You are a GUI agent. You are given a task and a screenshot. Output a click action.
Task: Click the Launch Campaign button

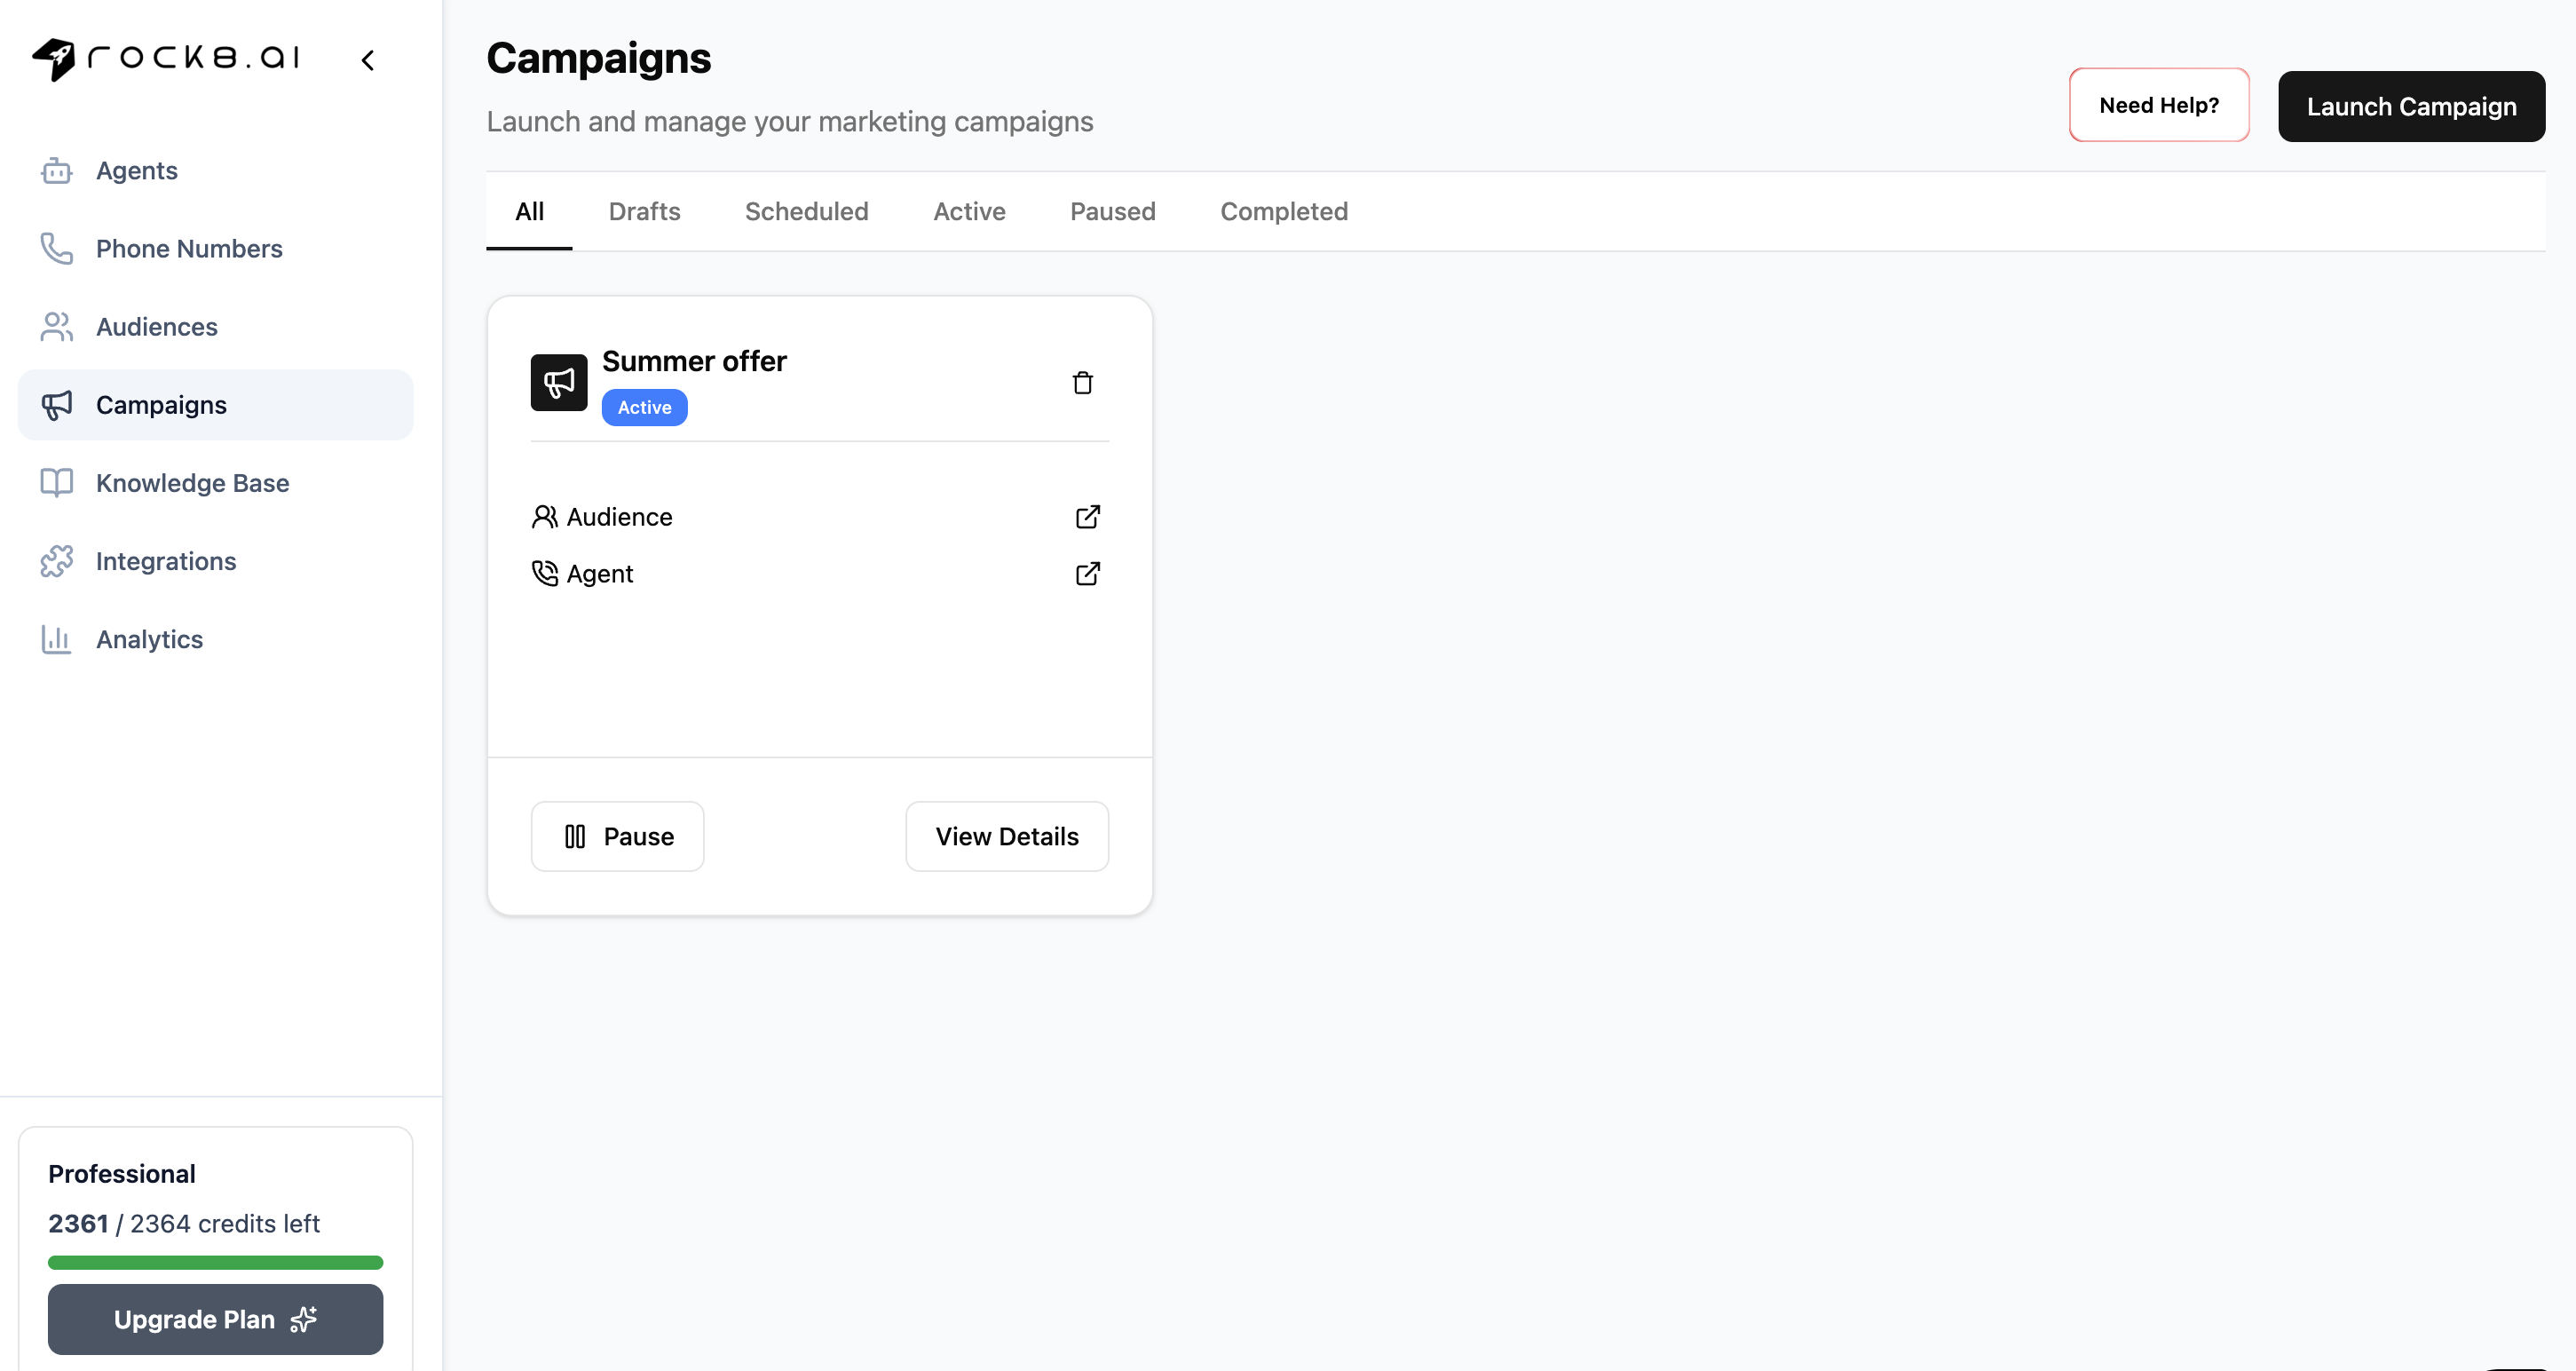[2410, 107]
